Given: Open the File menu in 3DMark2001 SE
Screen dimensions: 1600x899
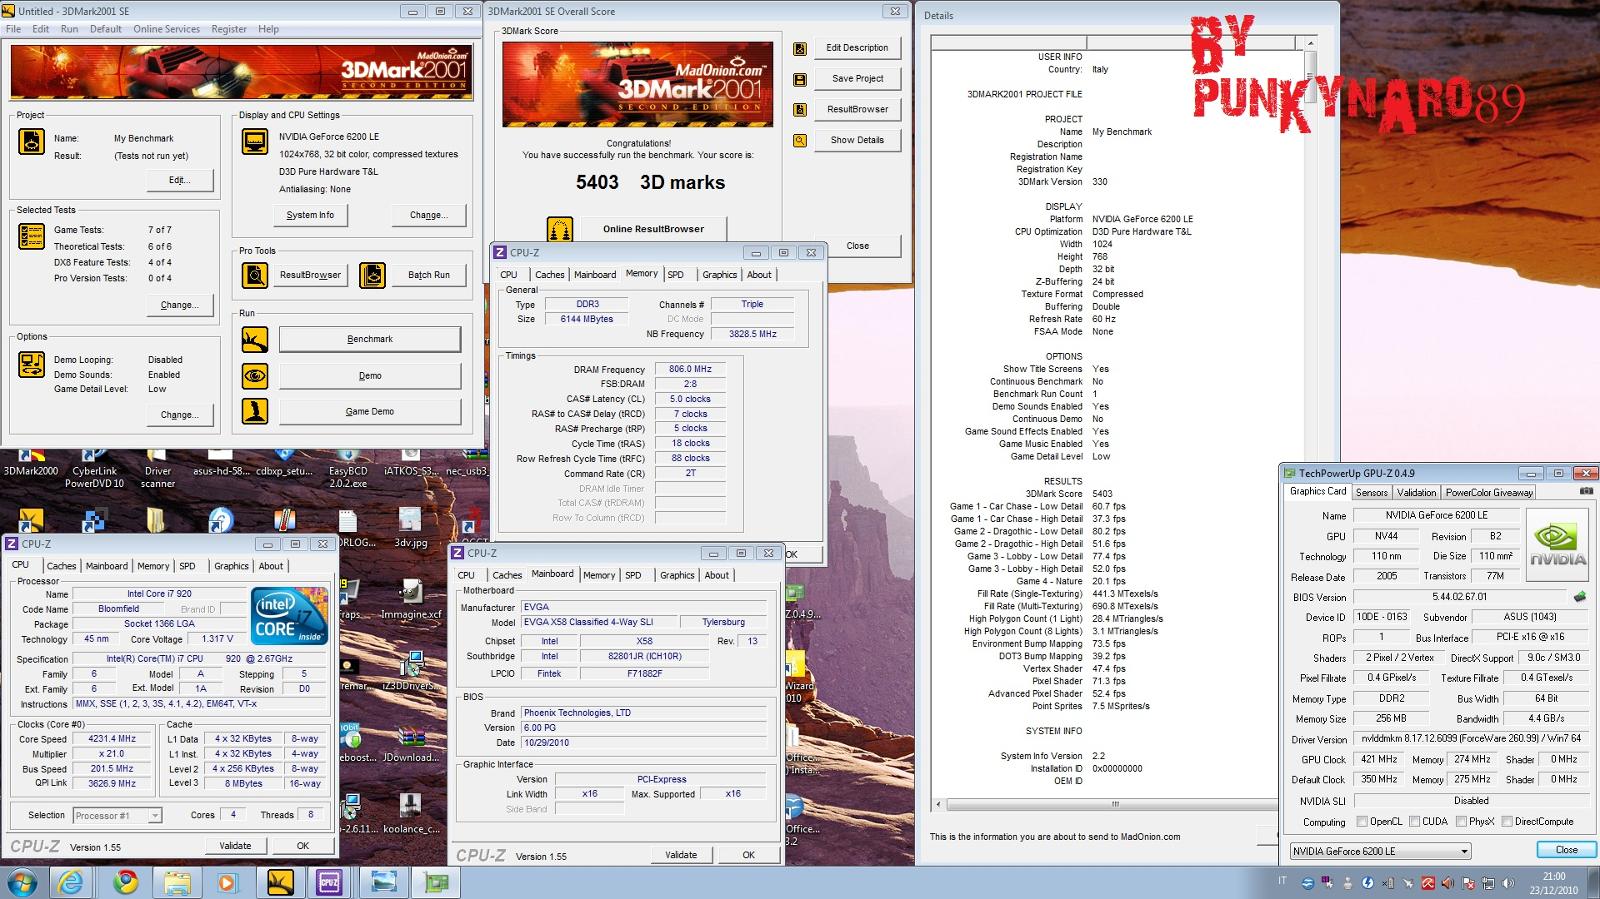Looking at the screenshot, I should coord(13,29).
